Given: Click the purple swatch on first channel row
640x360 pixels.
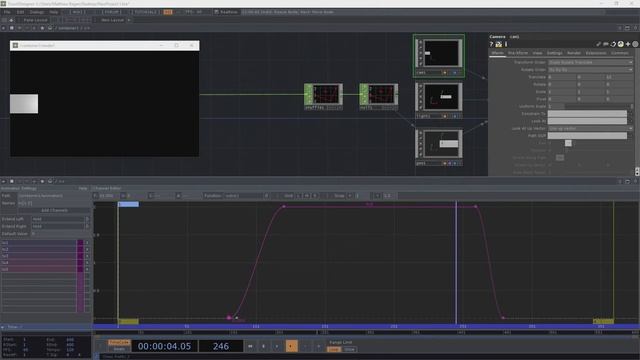Looking at the screenshot, I should [80, 243].
